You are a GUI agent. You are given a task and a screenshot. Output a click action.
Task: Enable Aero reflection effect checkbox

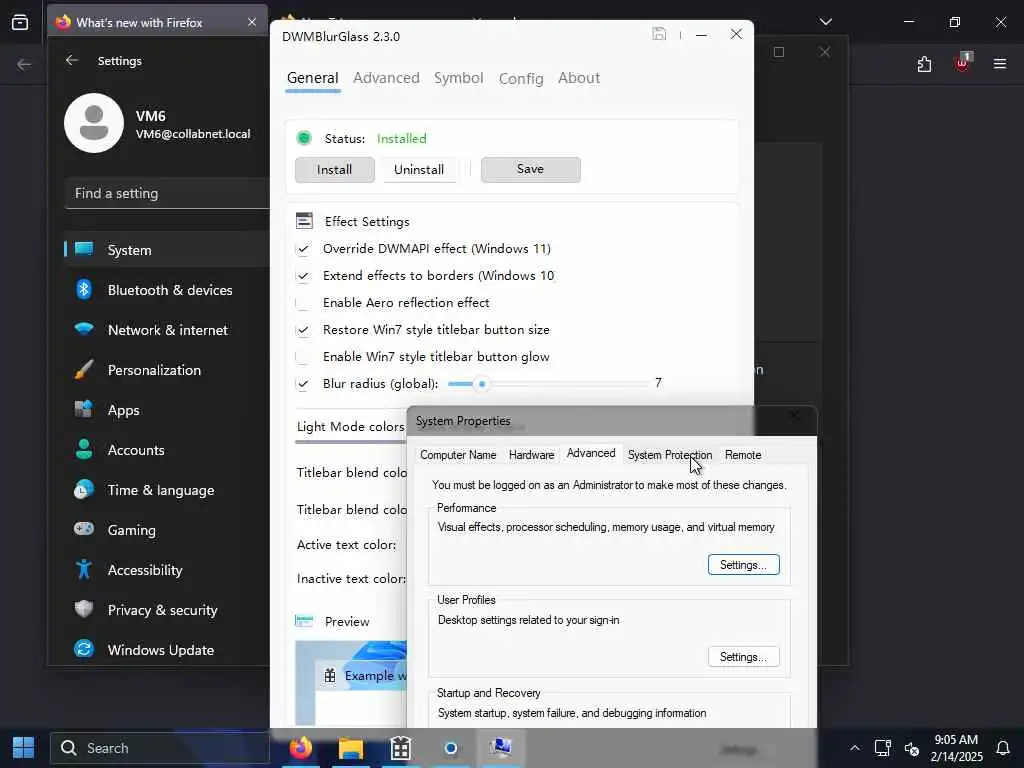(x=302, y=303)
